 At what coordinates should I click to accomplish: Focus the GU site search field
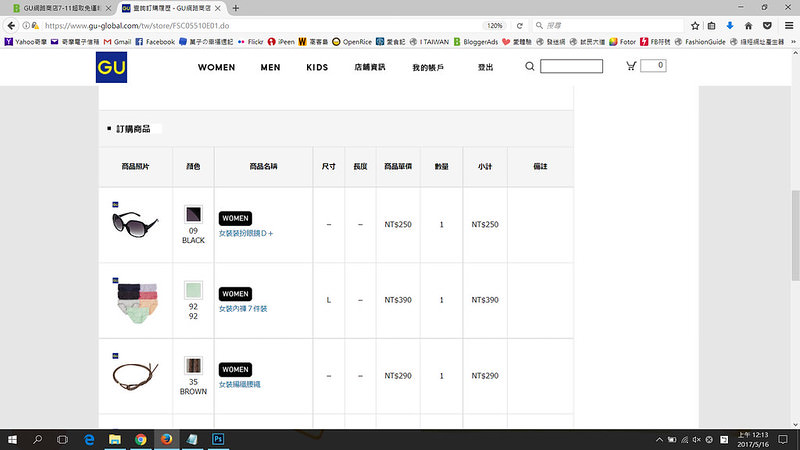click(571, 66)
